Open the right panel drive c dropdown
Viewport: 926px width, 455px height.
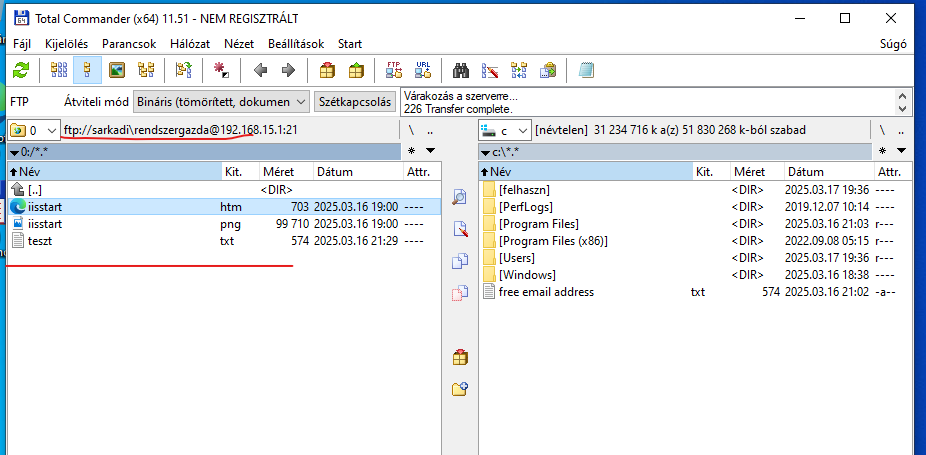[504, 130]
